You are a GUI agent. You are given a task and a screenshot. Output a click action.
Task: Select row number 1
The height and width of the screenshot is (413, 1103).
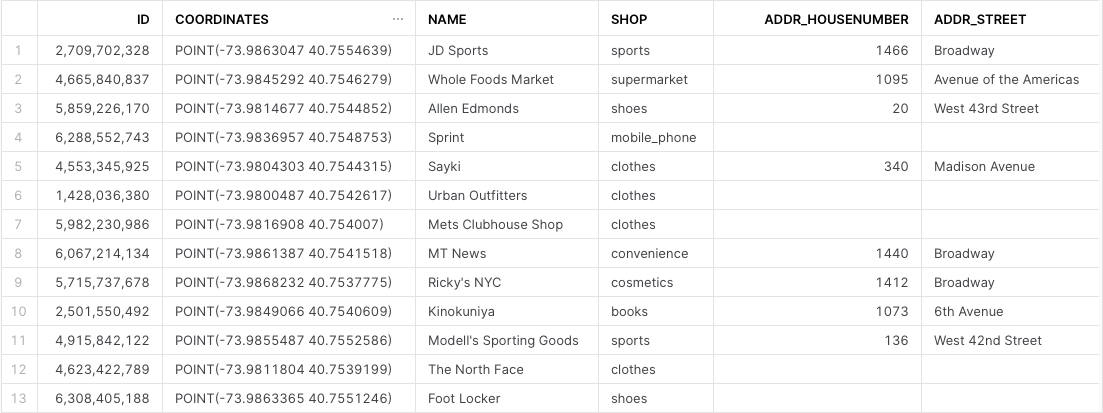19,50
